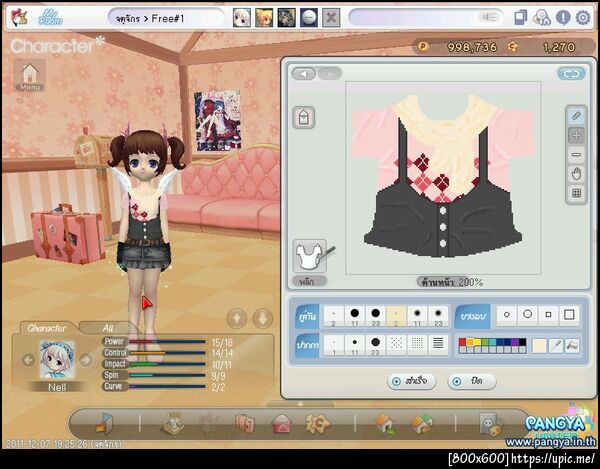Open the top bar door icon
Screen dimensions: 600x469
[x=520, y=18]
